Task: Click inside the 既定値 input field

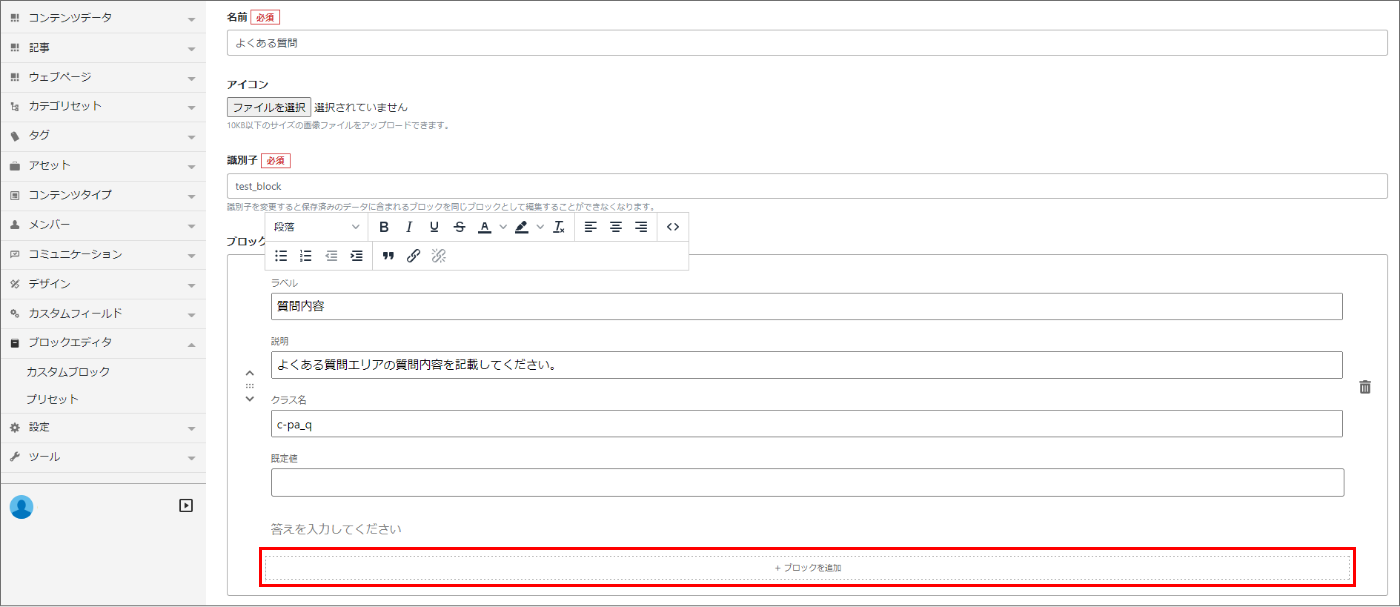Action: 807,483
